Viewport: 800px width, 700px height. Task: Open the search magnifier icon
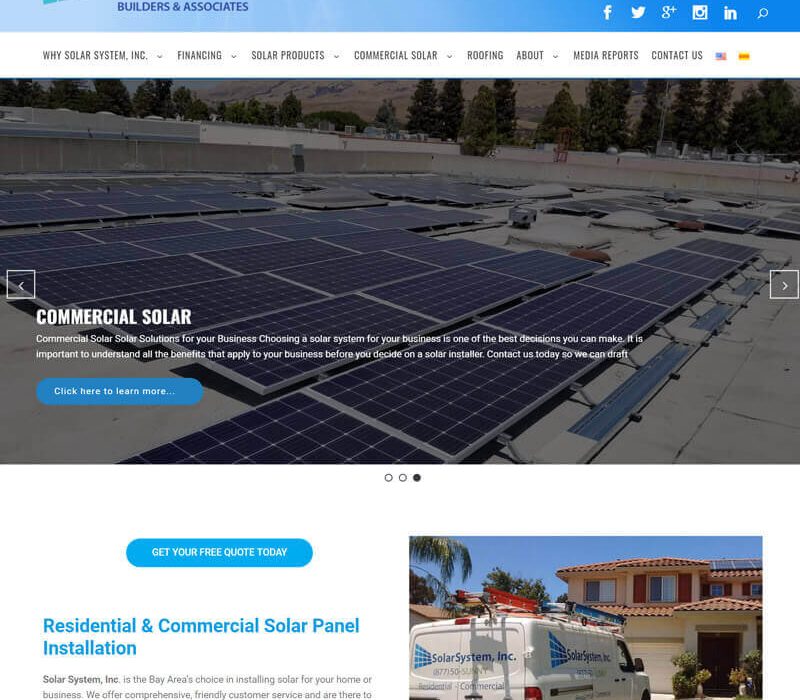(763, 13)
